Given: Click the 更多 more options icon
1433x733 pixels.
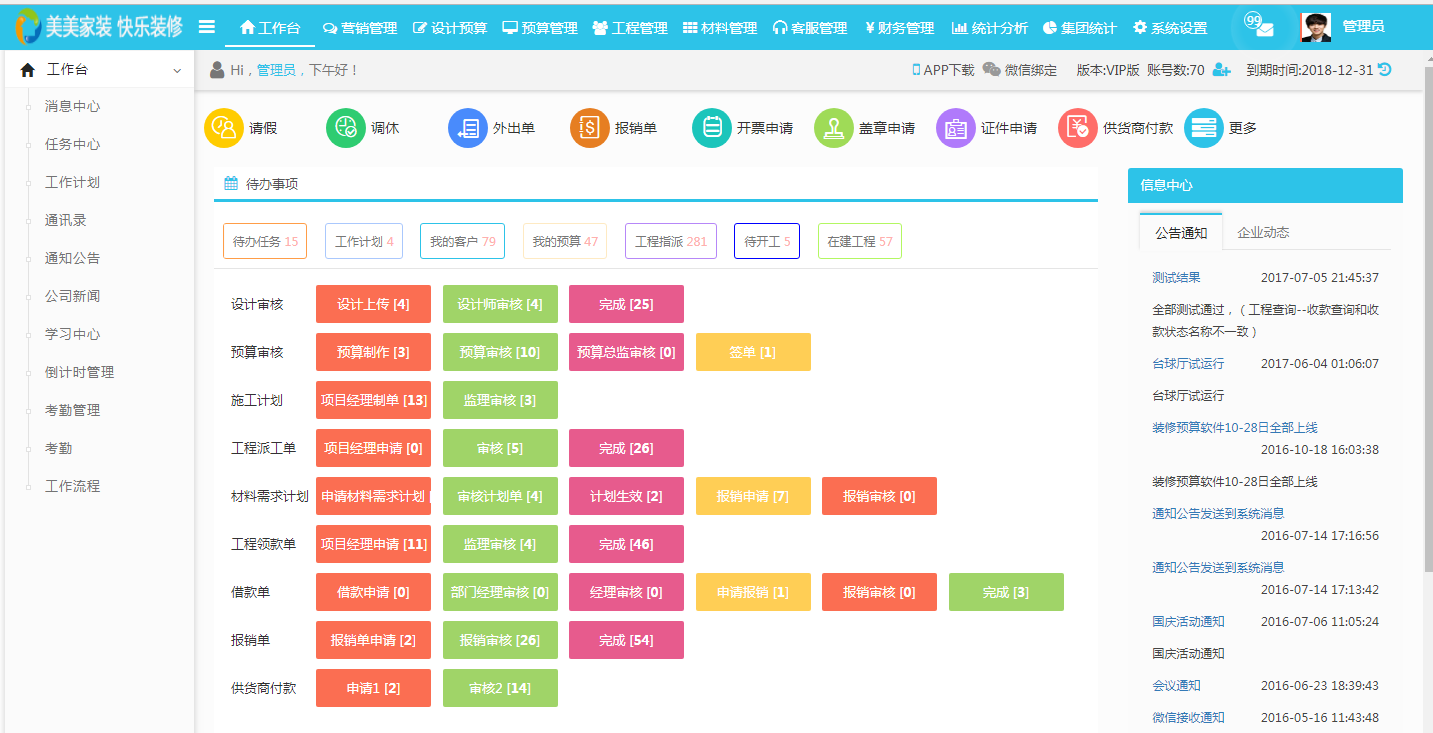Looking at the screenshot, I should pos(1204,128).
